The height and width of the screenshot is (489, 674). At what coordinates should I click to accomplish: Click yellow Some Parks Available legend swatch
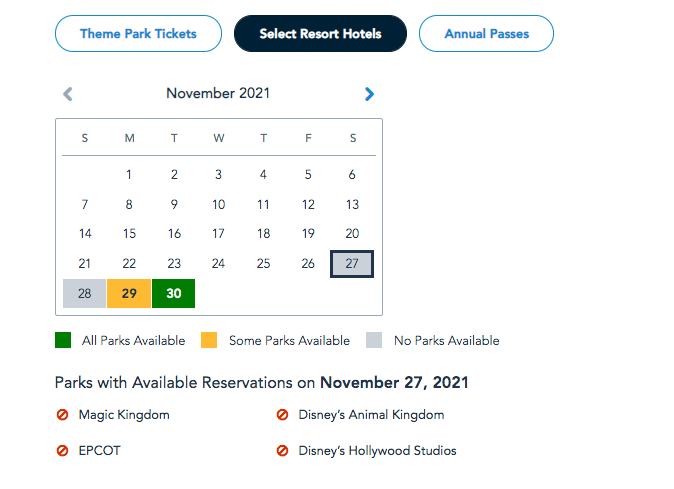[209, 340]
